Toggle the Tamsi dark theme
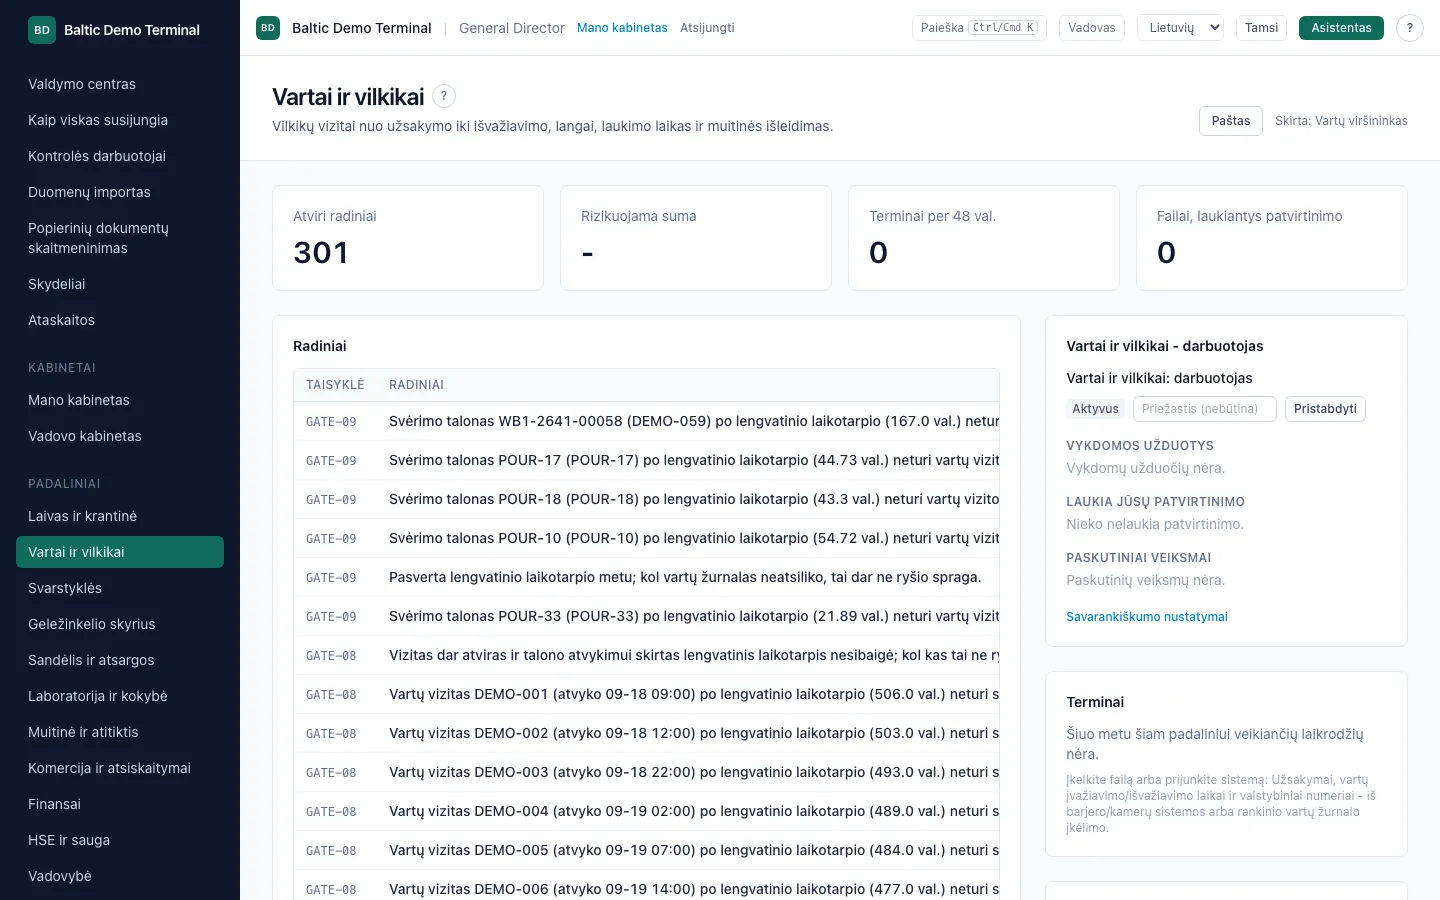The width and height of the screenshot is (1440, 900). pyautogui.click(x=1261, y=28)
